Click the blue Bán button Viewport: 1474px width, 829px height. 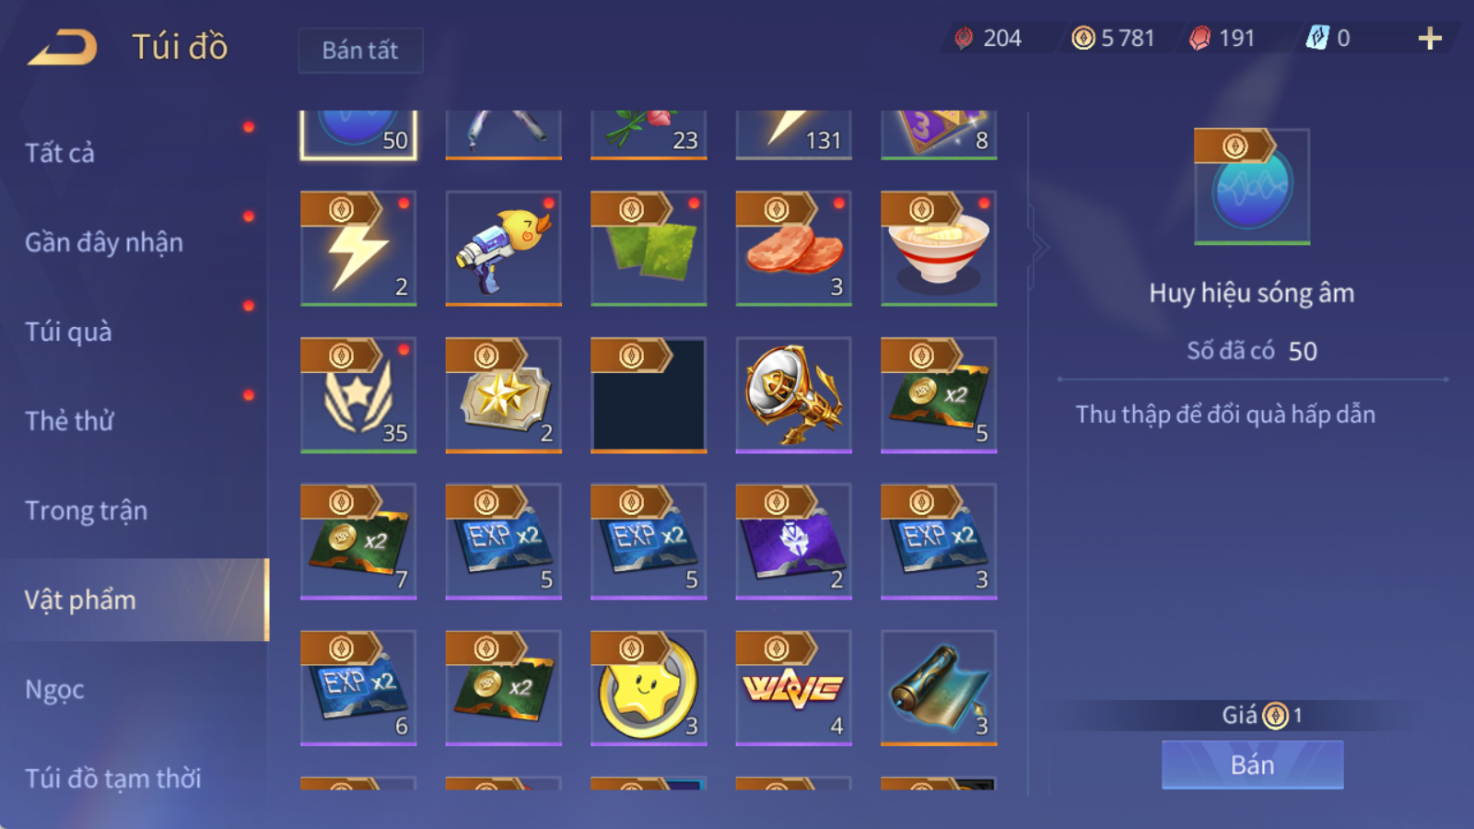click(1252, 765)
